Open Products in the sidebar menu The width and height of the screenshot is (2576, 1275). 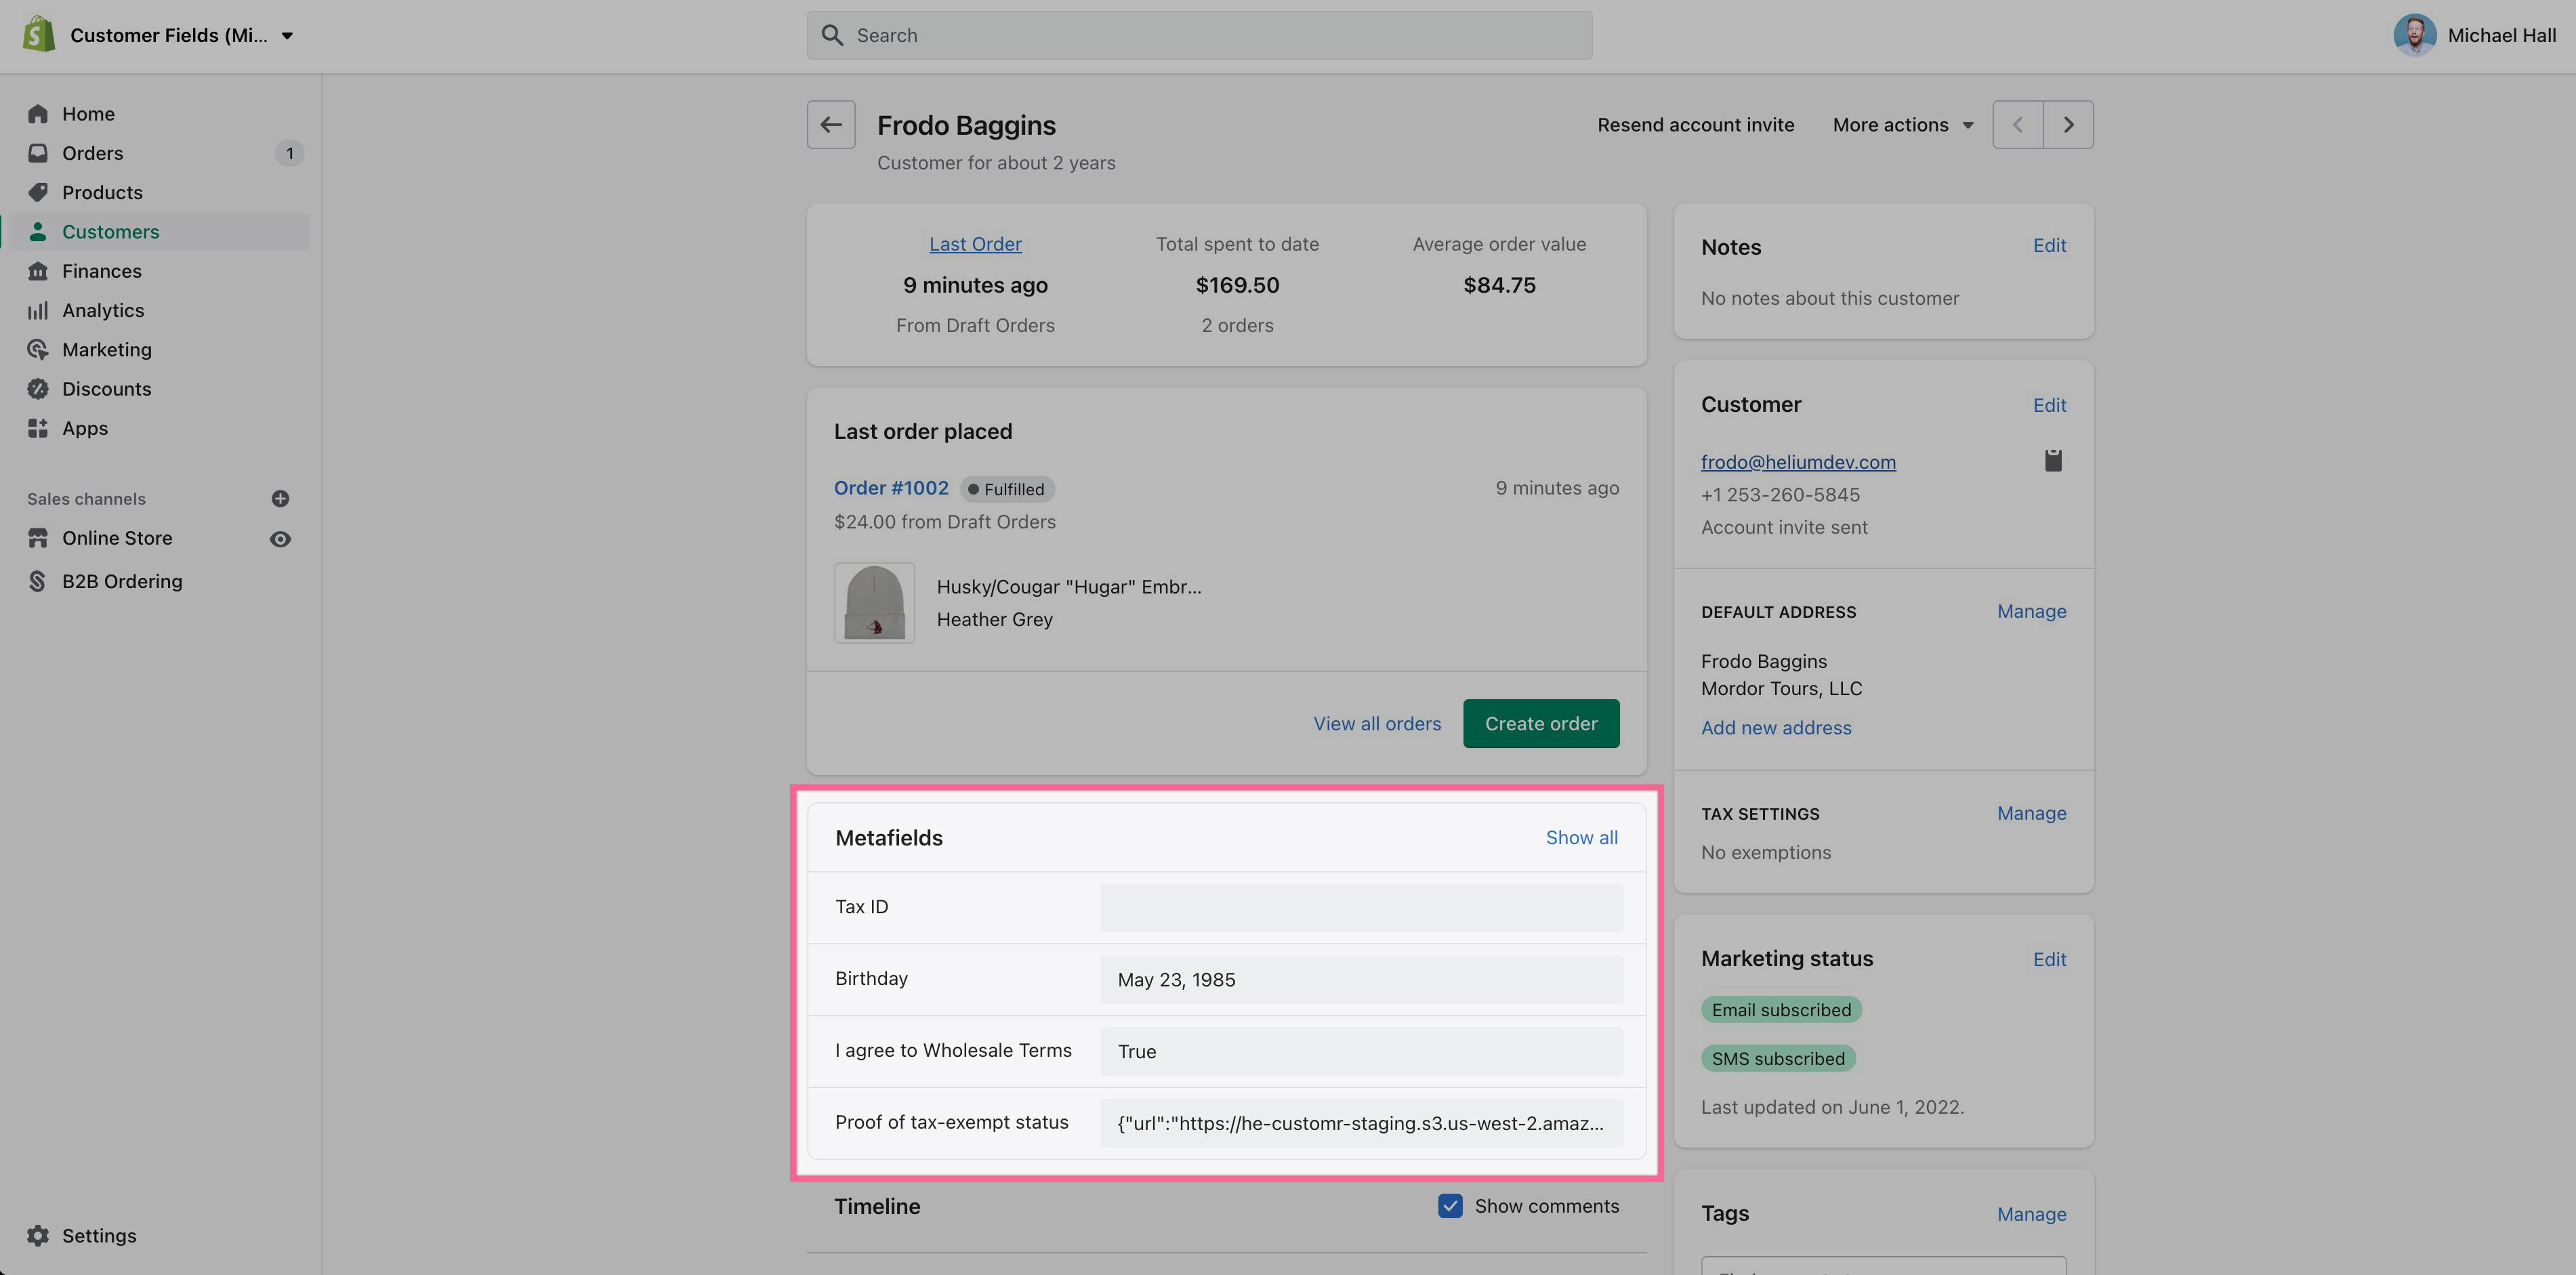(102, 192)
